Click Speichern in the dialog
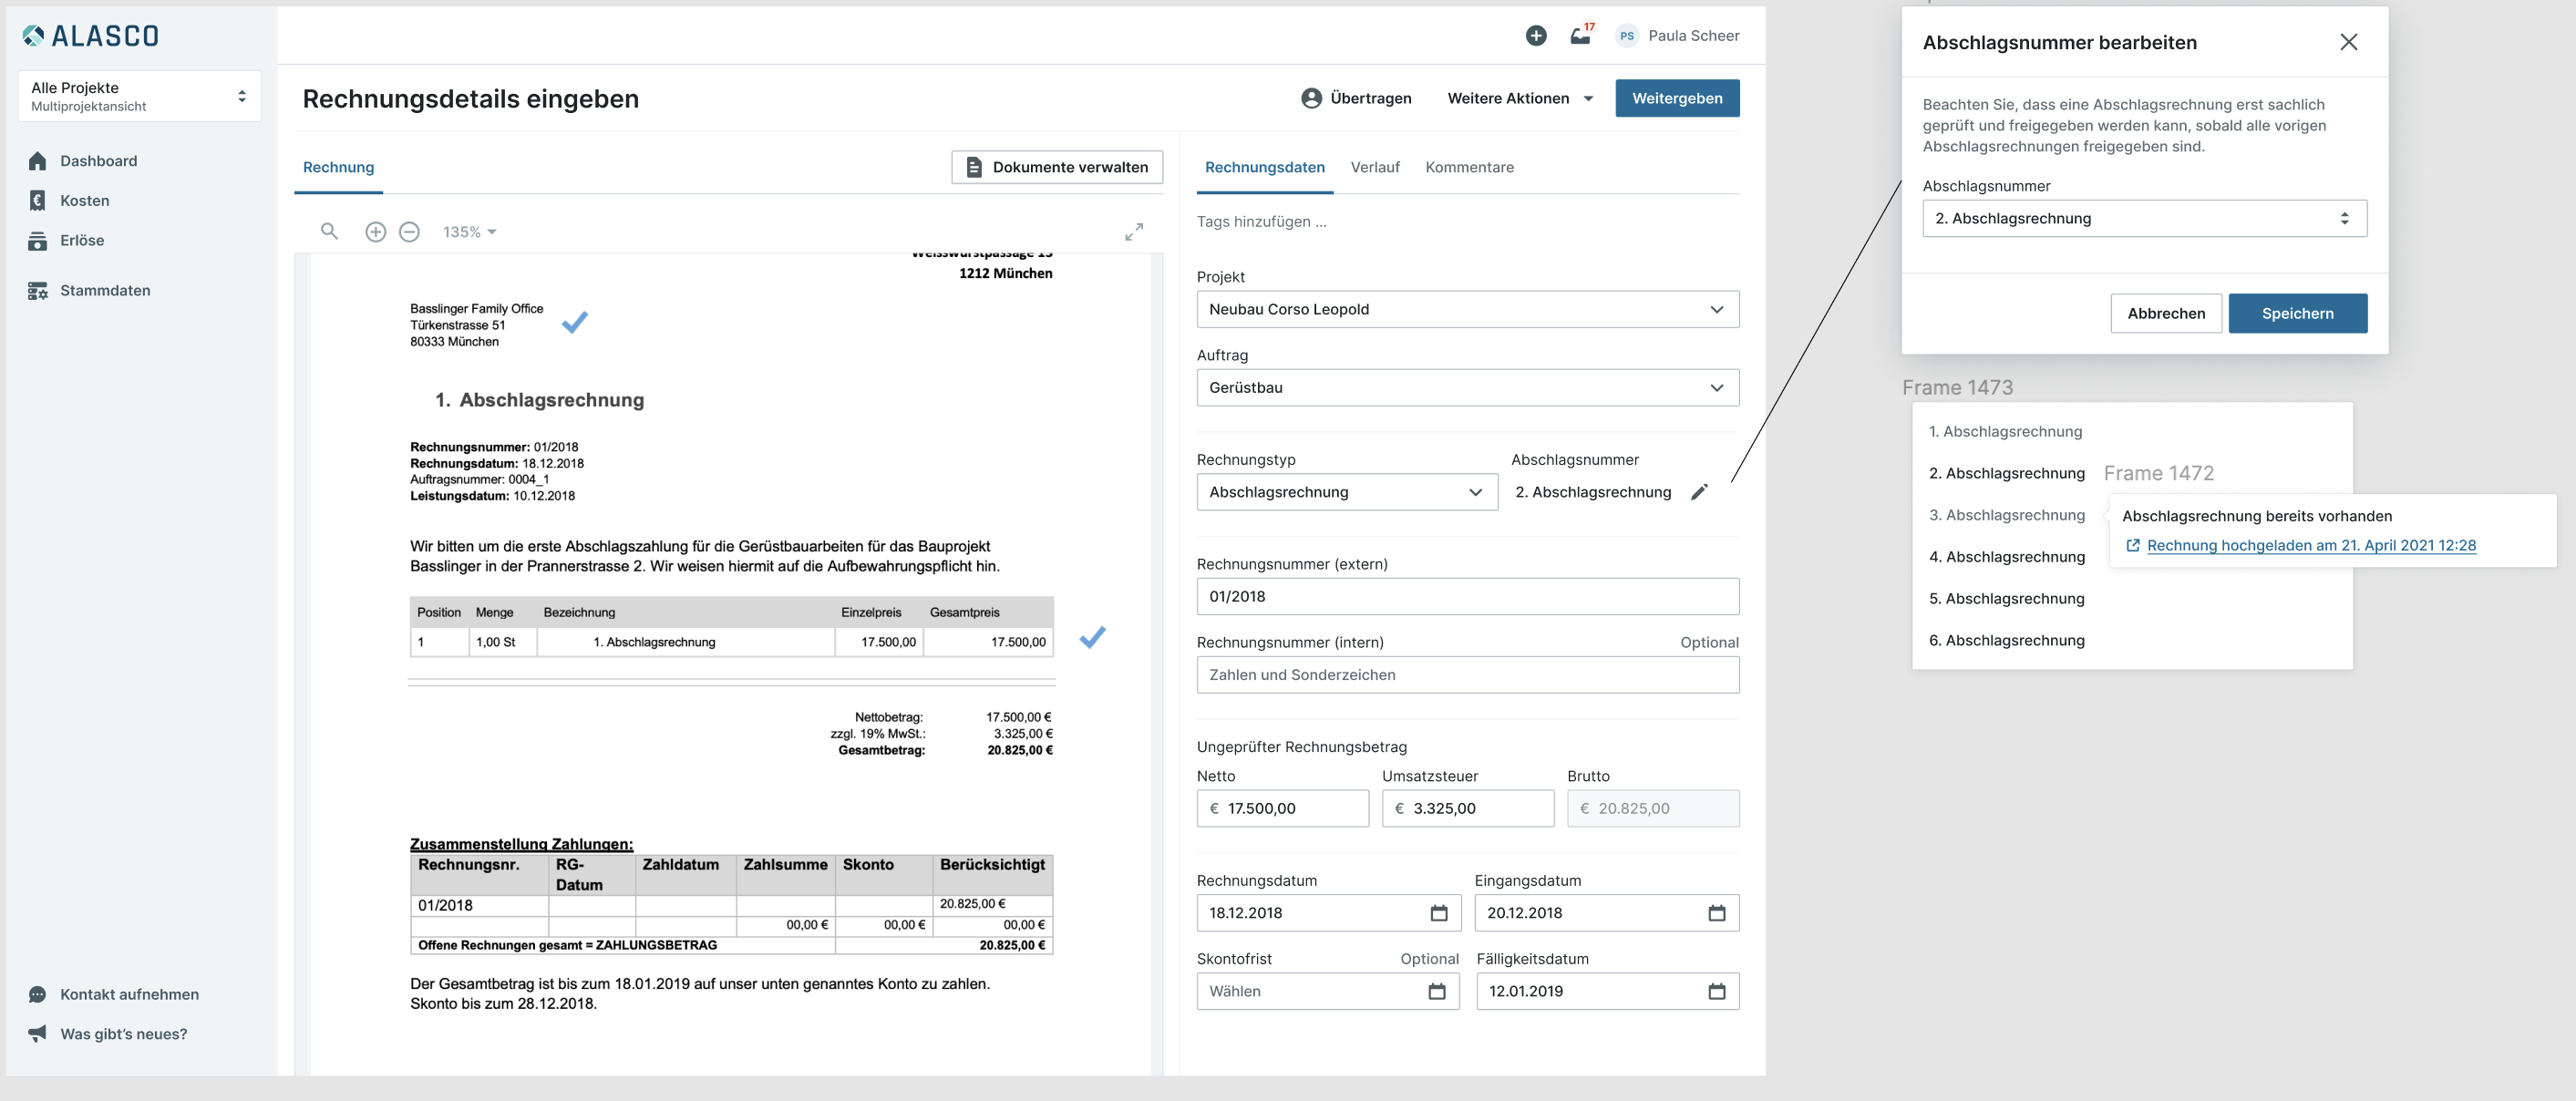The width and height of the screenshot is (2576, 1101). click(x=2297, y=313)
